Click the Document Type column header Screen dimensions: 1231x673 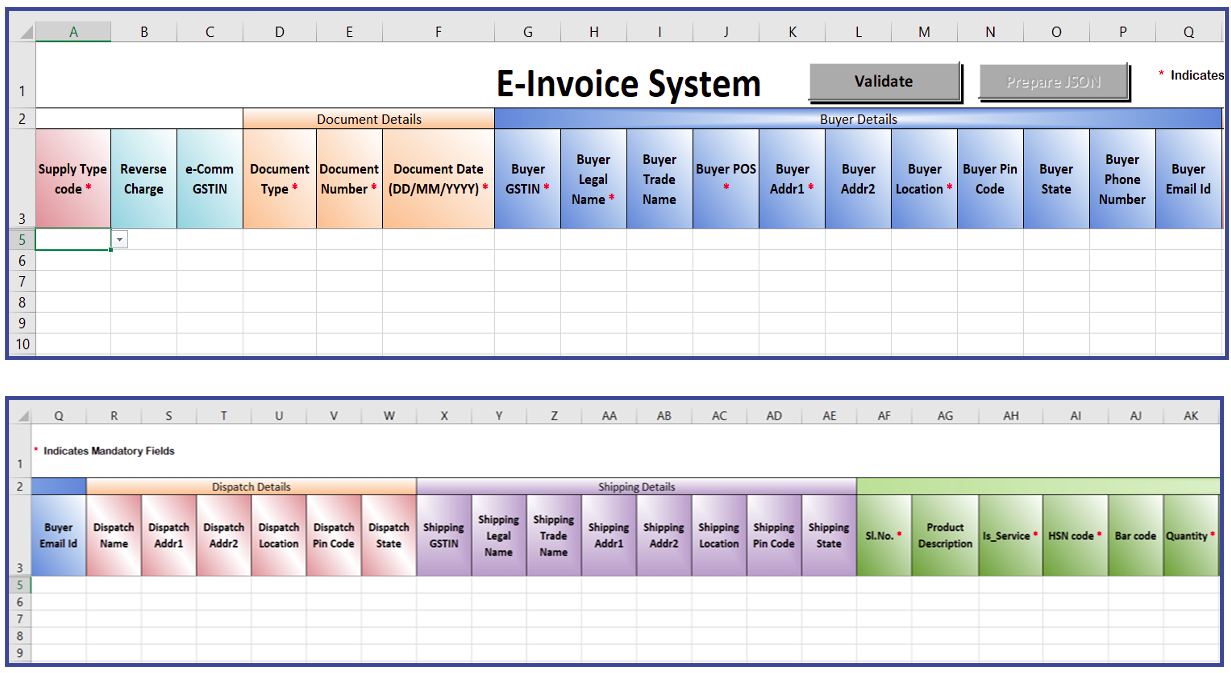[x=279, y=177]
